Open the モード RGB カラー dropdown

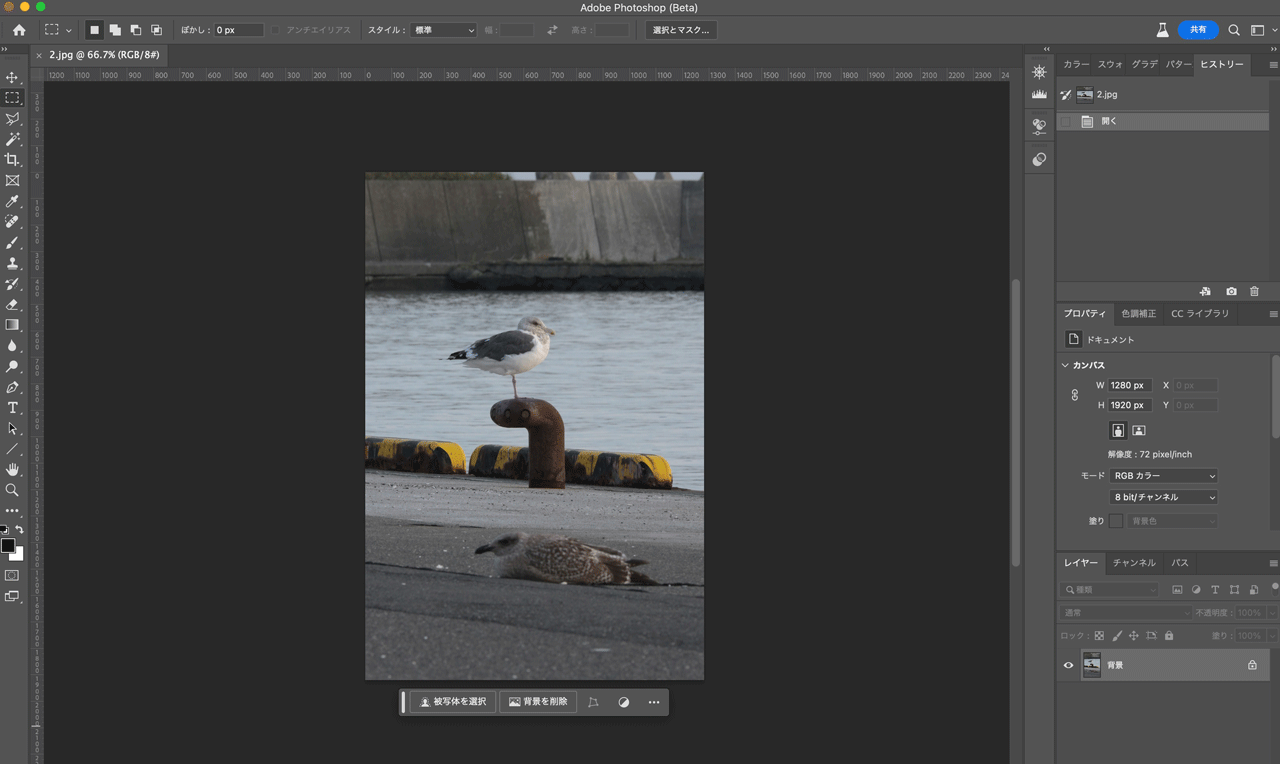[1163, 476]
